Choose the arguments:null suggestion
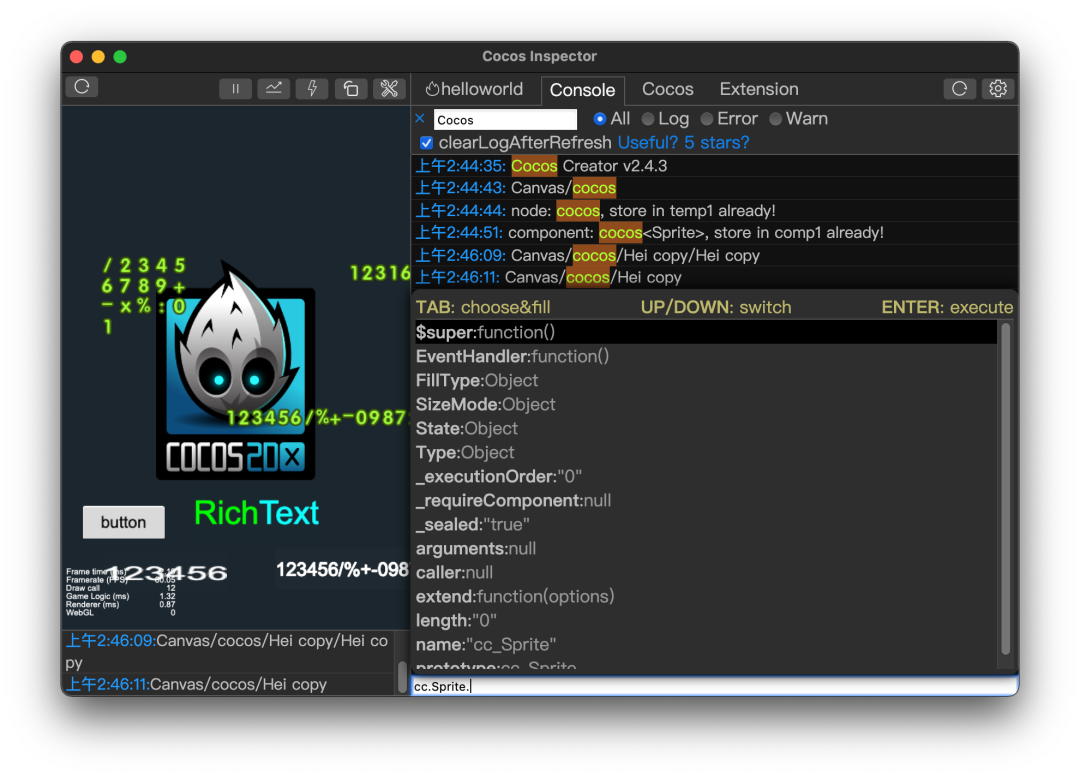Screen dimensions: 1080x777 tap(705, 548)
